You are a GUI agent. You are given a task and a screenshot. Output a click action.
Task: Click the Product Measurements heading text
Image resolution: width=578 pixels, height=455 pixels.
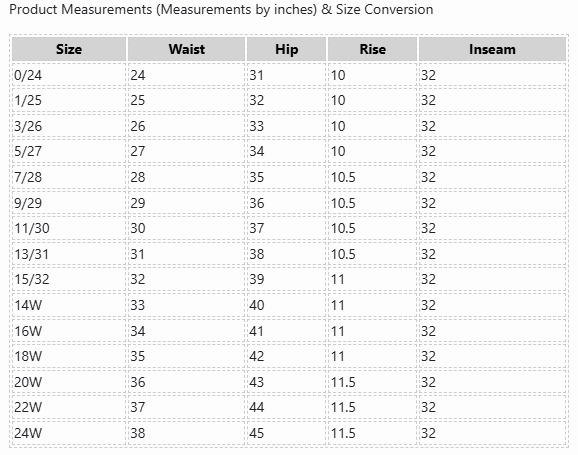[x=221, y=9]
